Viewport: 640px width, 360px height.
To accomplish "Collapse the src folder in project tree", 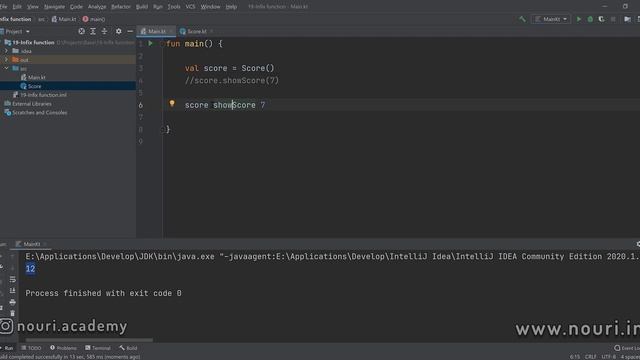I will click(x=6, y=69).
